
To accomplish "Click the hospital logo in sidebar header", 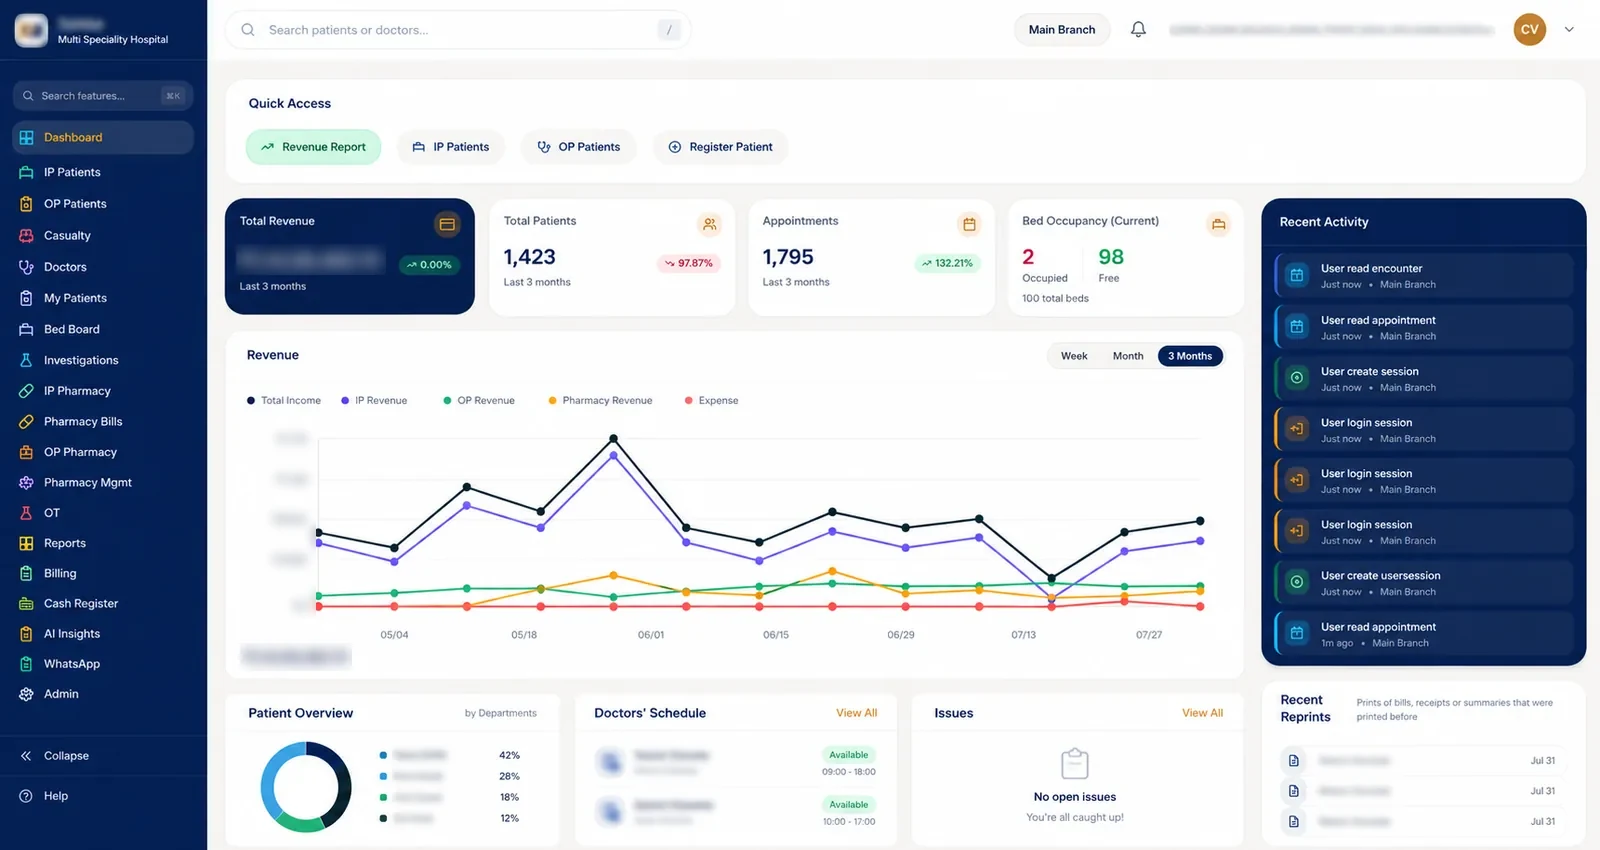I will tap(31, 30).
